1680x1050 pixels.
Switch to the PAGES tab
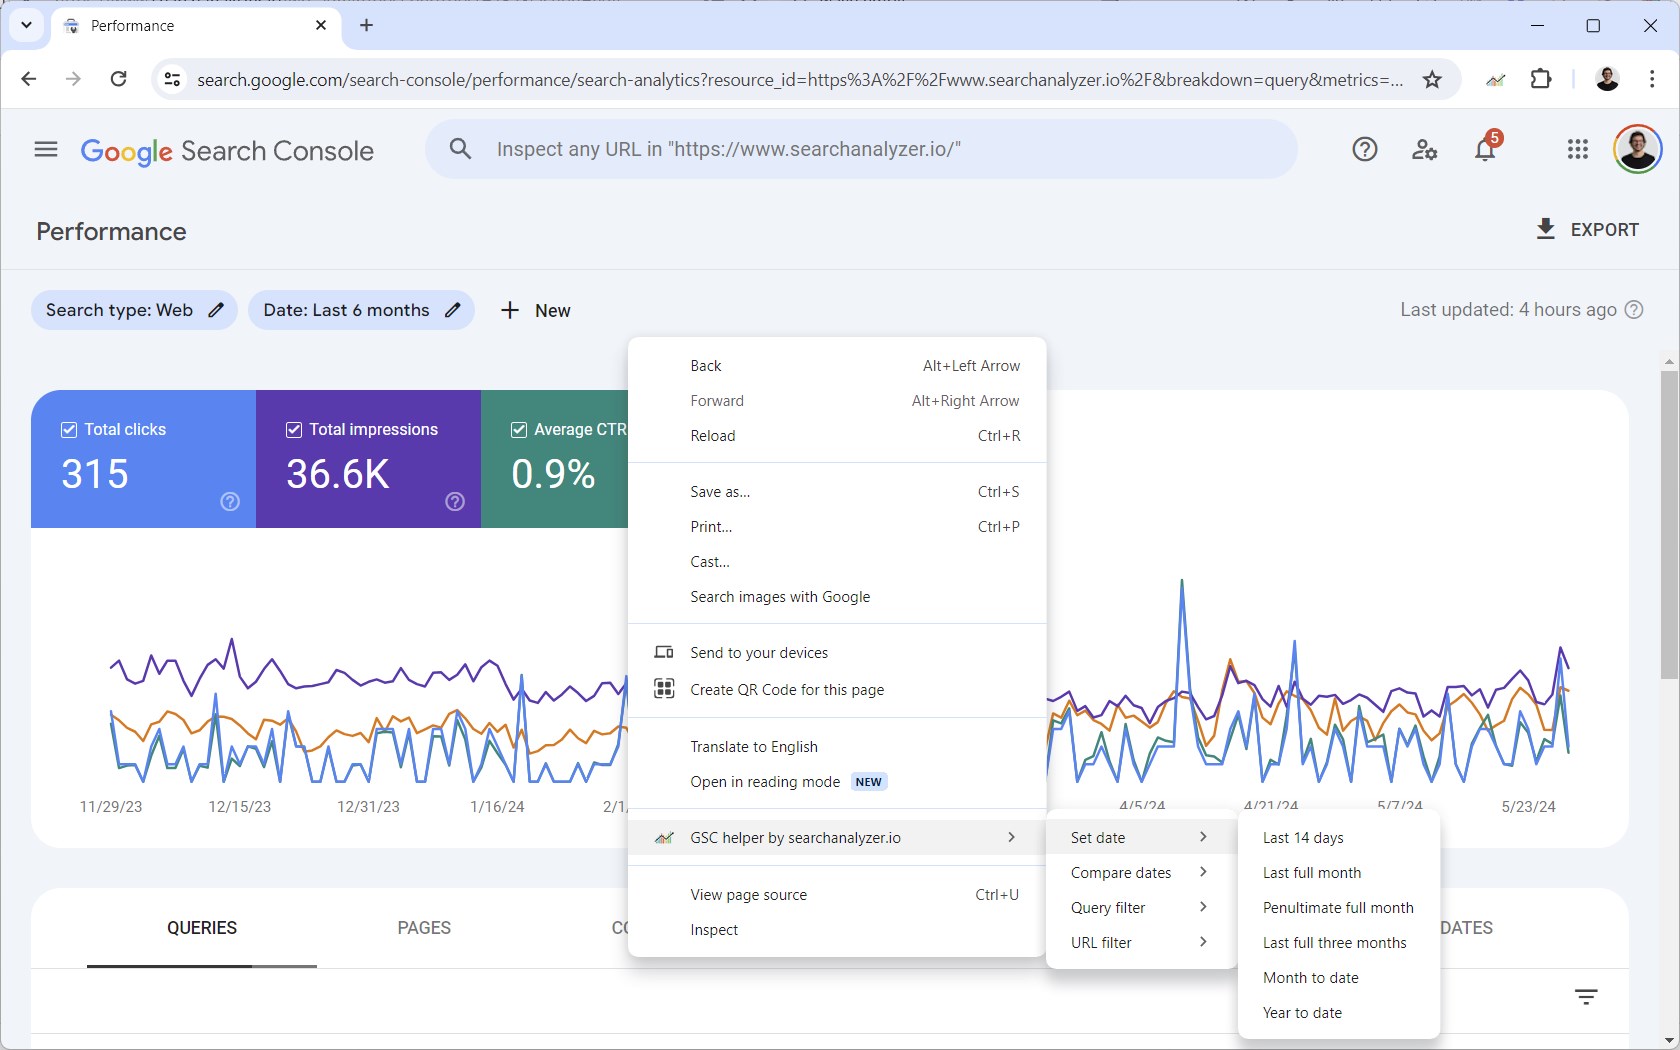tap(423, 928)
